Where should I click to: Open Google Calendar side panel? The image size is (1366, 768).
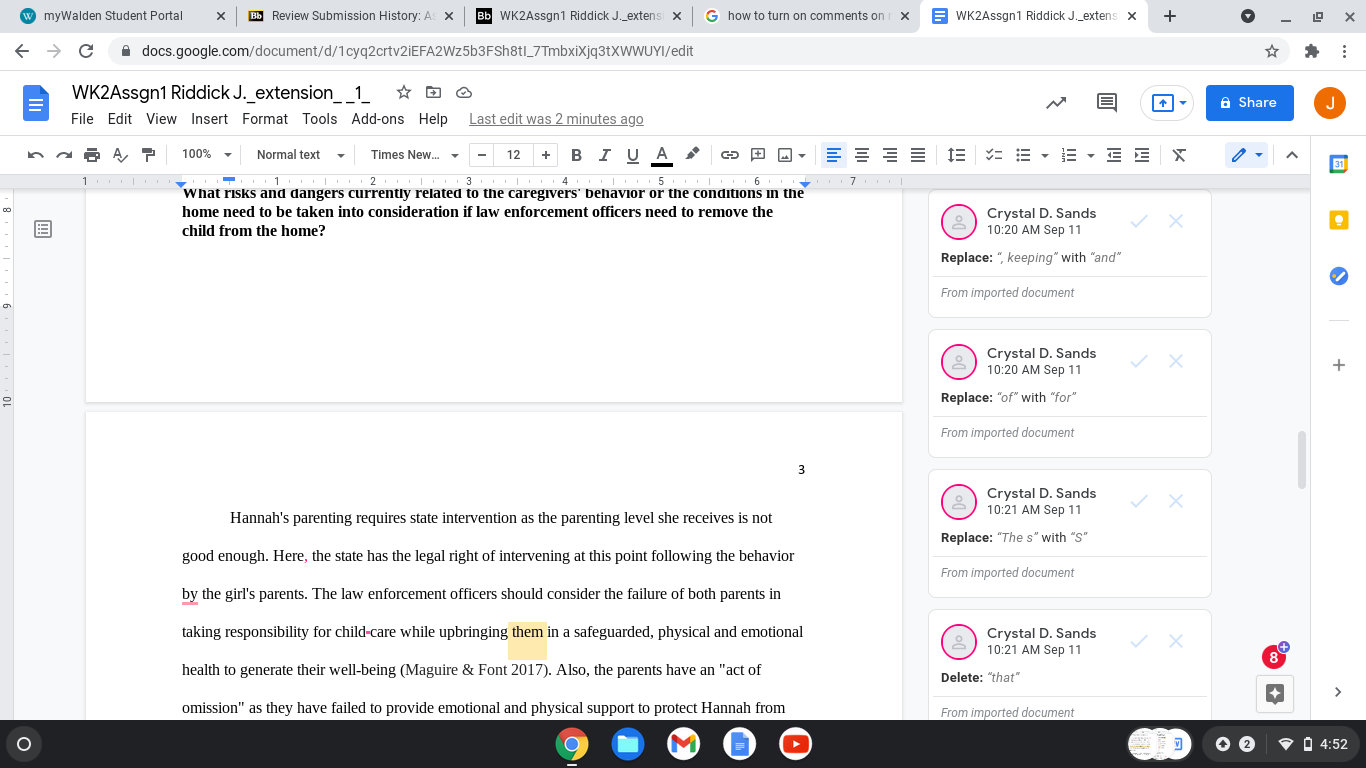pyautogui.click(x=1339, y=165)
